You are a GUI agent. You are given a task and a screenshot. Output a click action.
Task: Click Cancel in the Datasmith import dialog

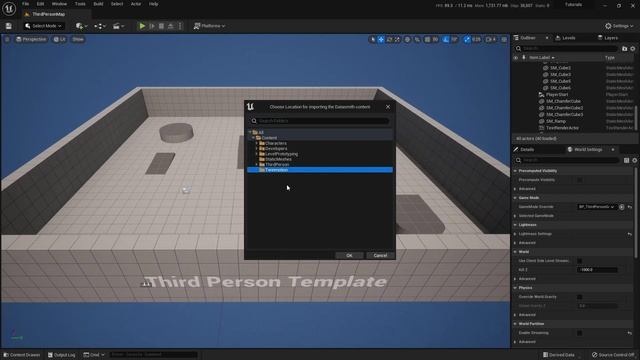pyautogui.click(x=380, y=256)
